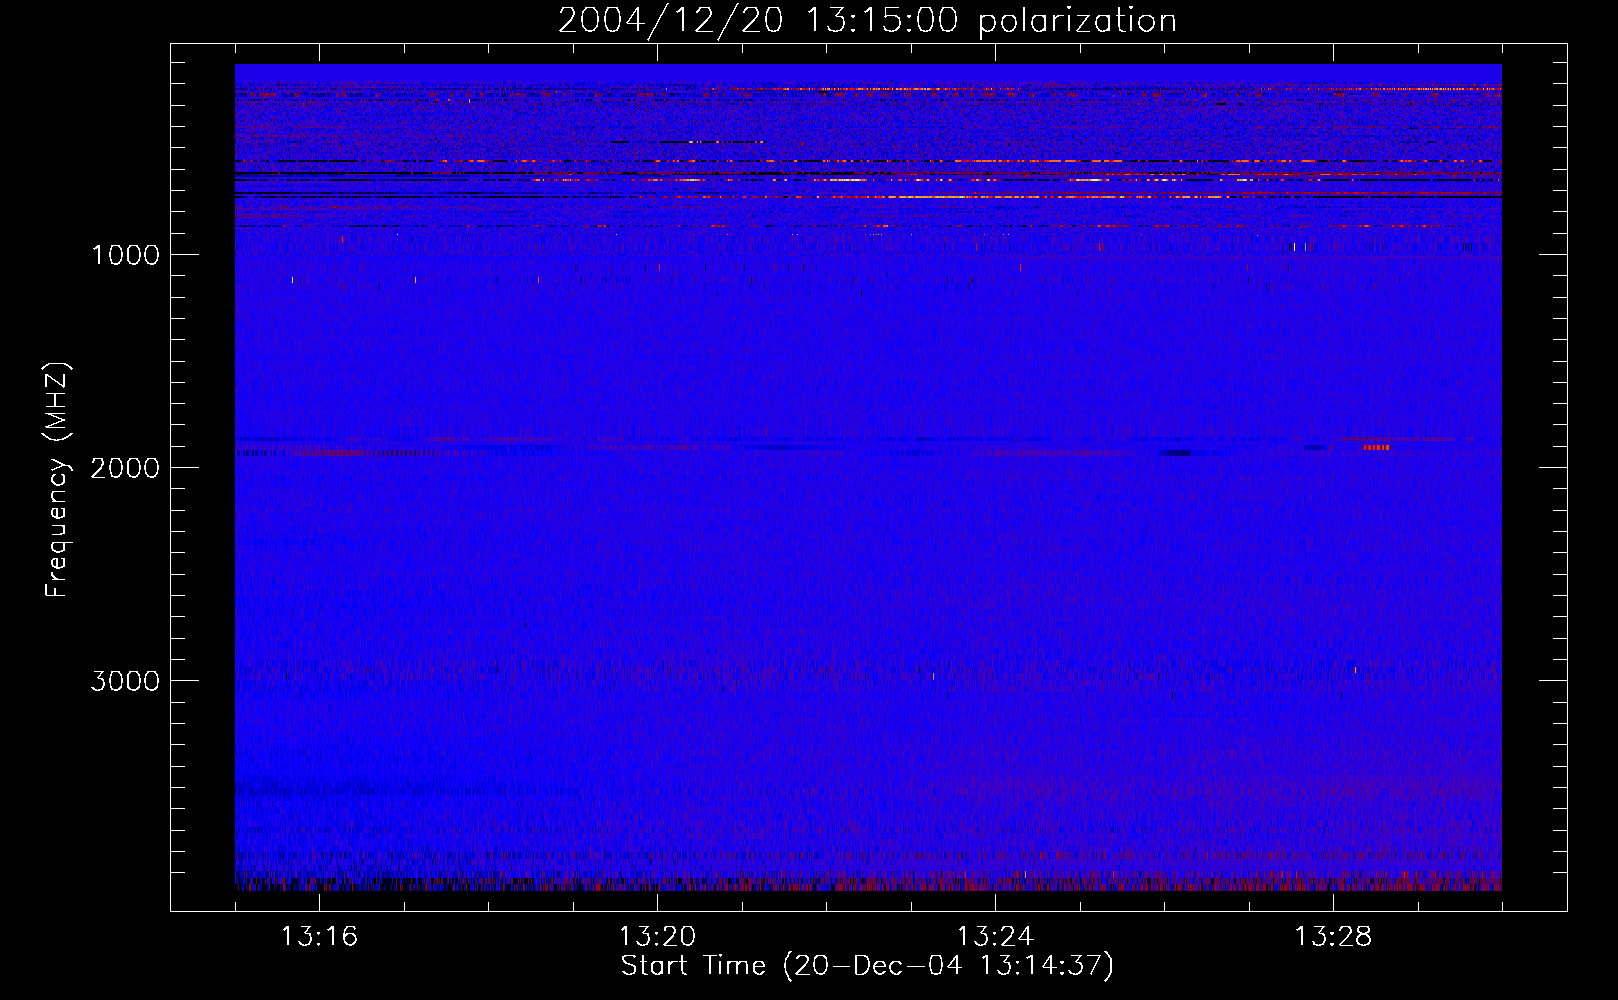Image resolution: width=1618 pixels, height=1000 pixels.
Task: Click the 3000 frequency tick label
Action: pyautogui.click(x=126, y=681)
